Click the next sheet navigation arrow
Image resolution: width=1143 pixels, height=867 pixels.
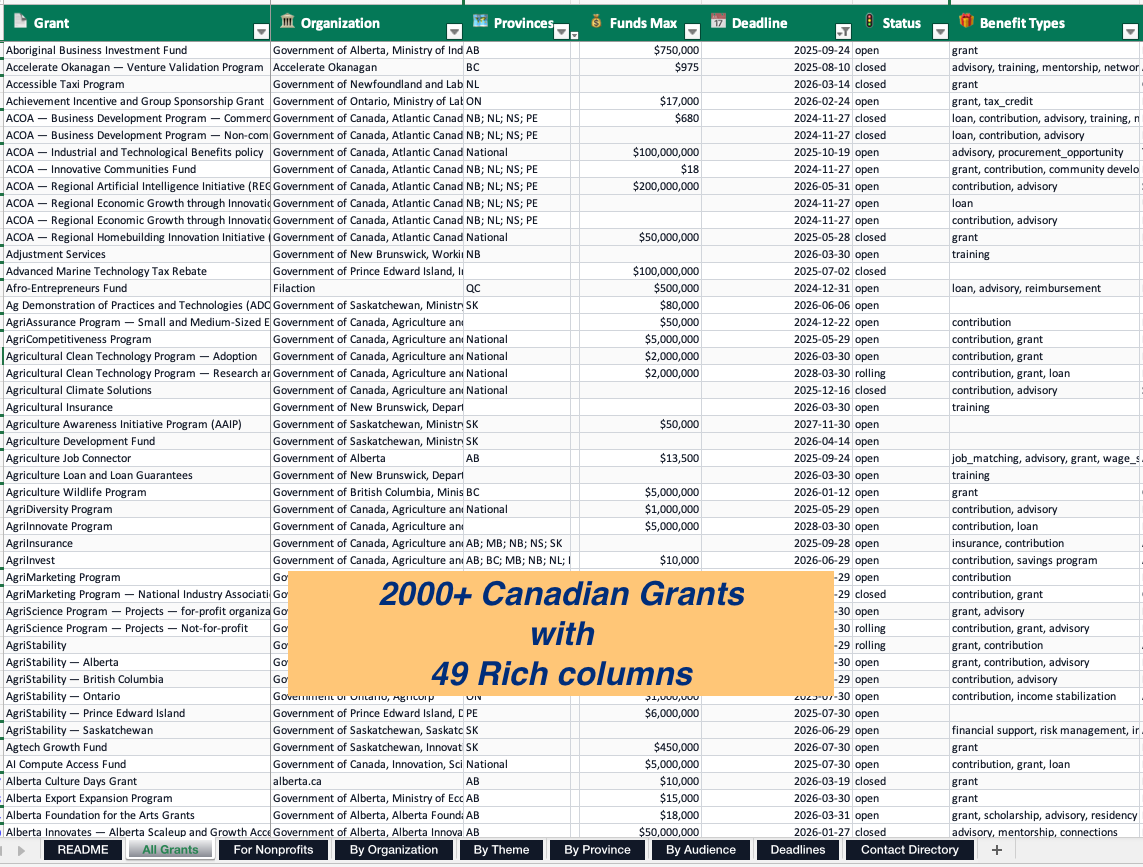pyautogui.click(x=21, y=850)
